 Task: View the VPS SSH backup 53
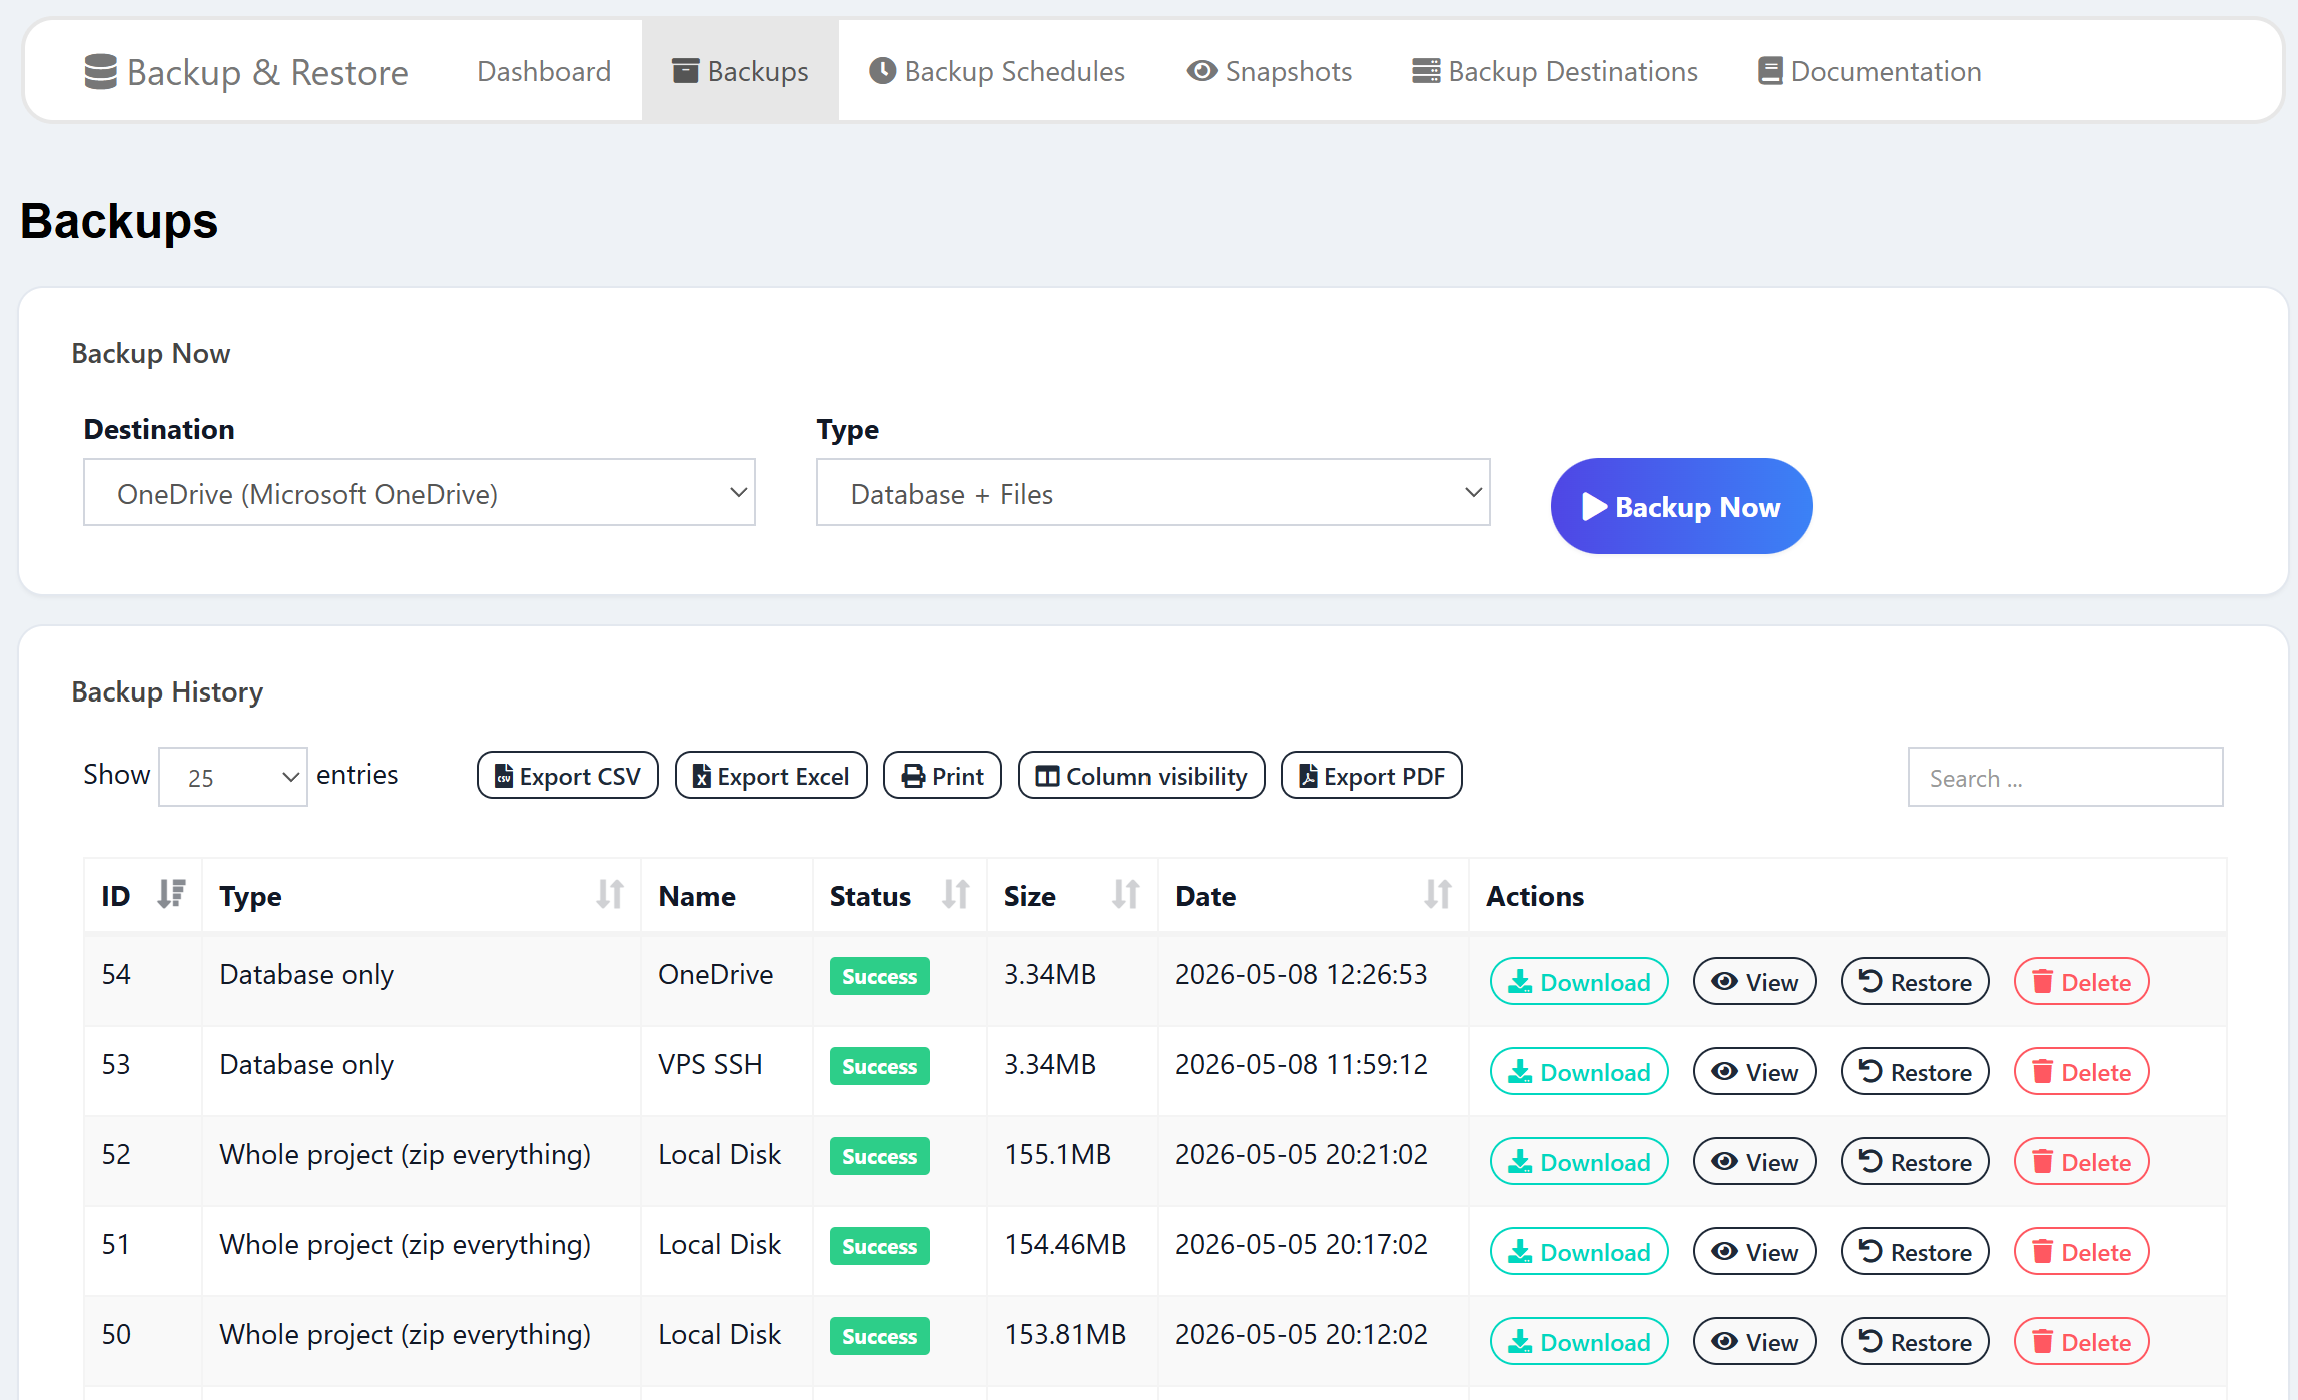(x=1755, y=1072)
